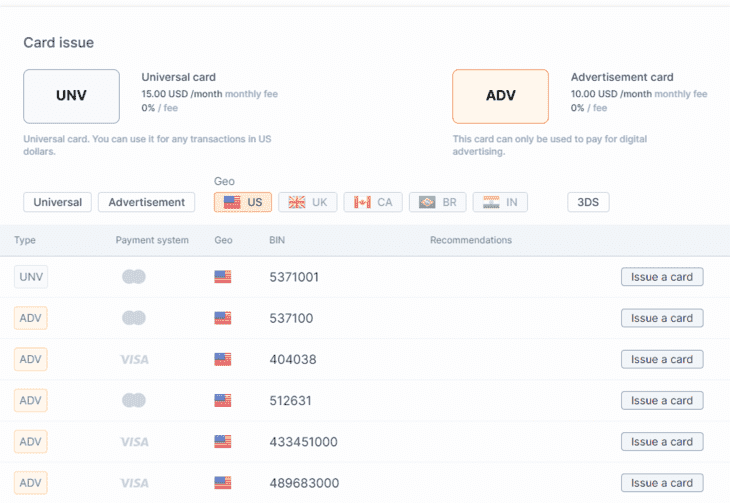The width and height of the screenshot is (730, 503).
Task: Choose UK flag geo filter
Action: [x=308, y=202]
